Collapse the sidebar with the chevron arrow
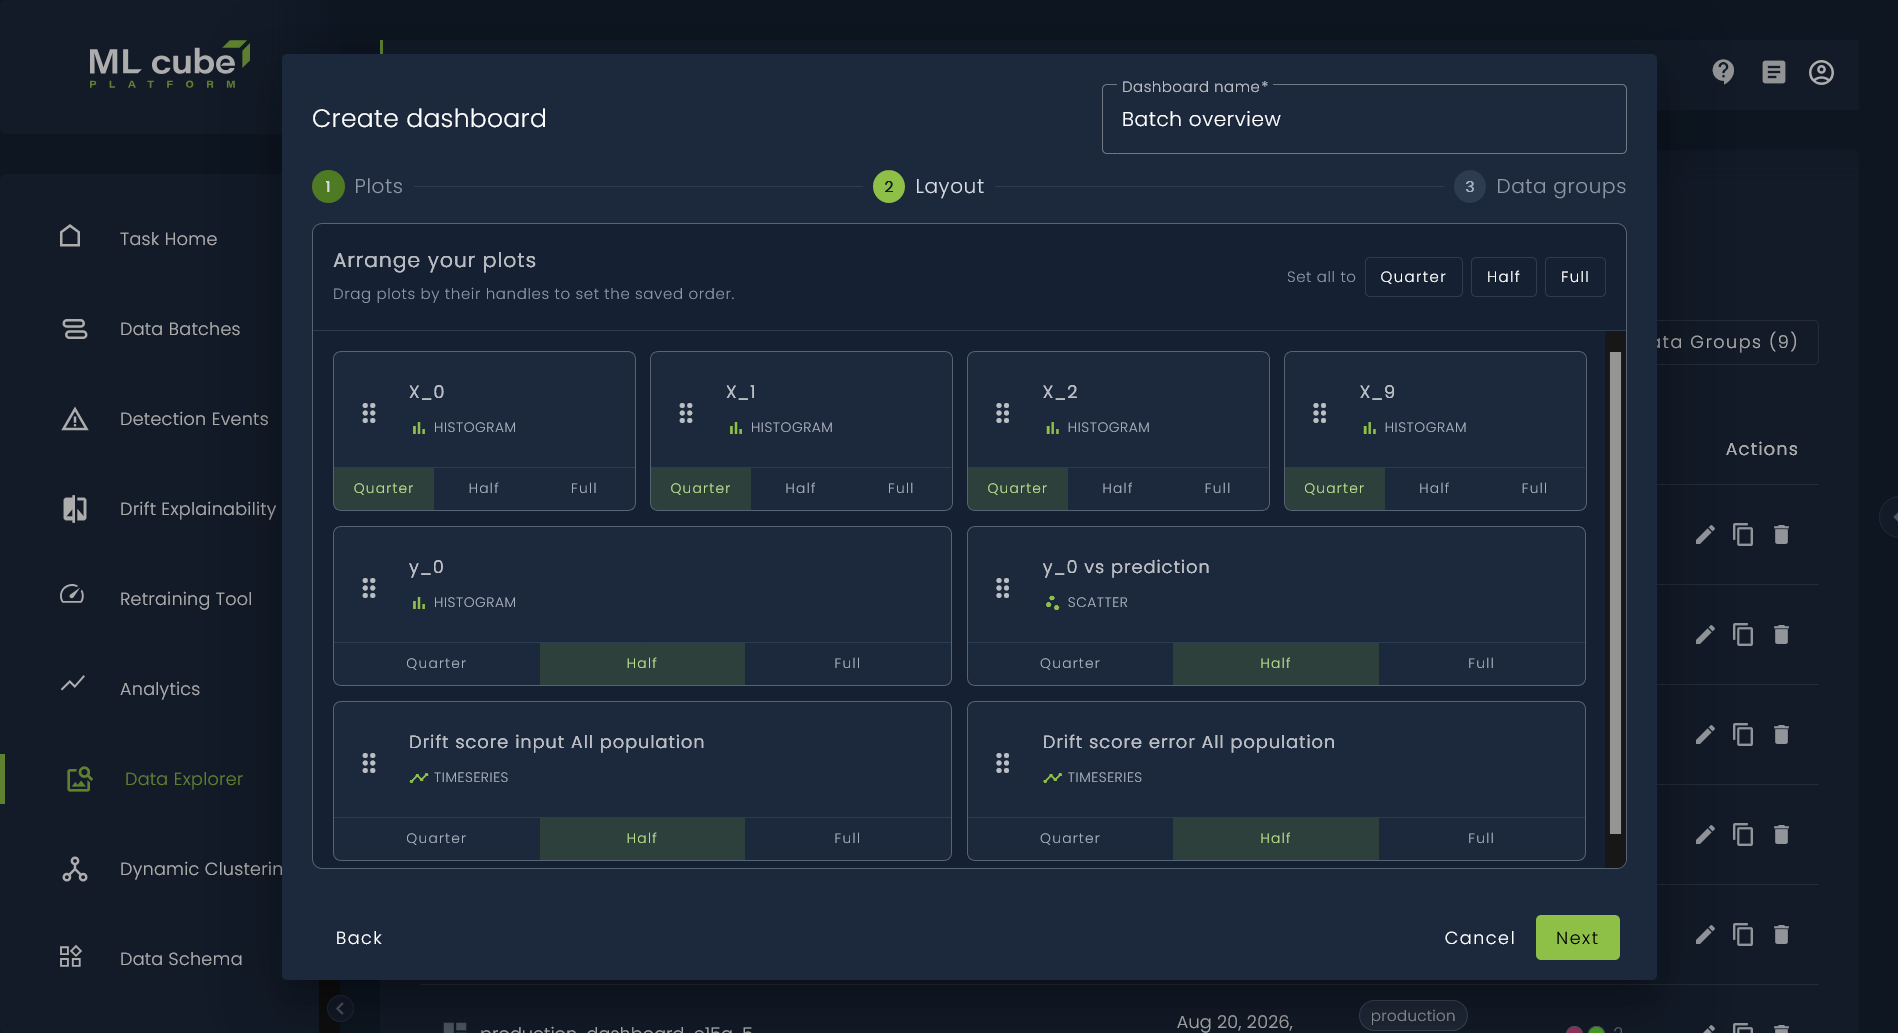 click(340, 1008)
